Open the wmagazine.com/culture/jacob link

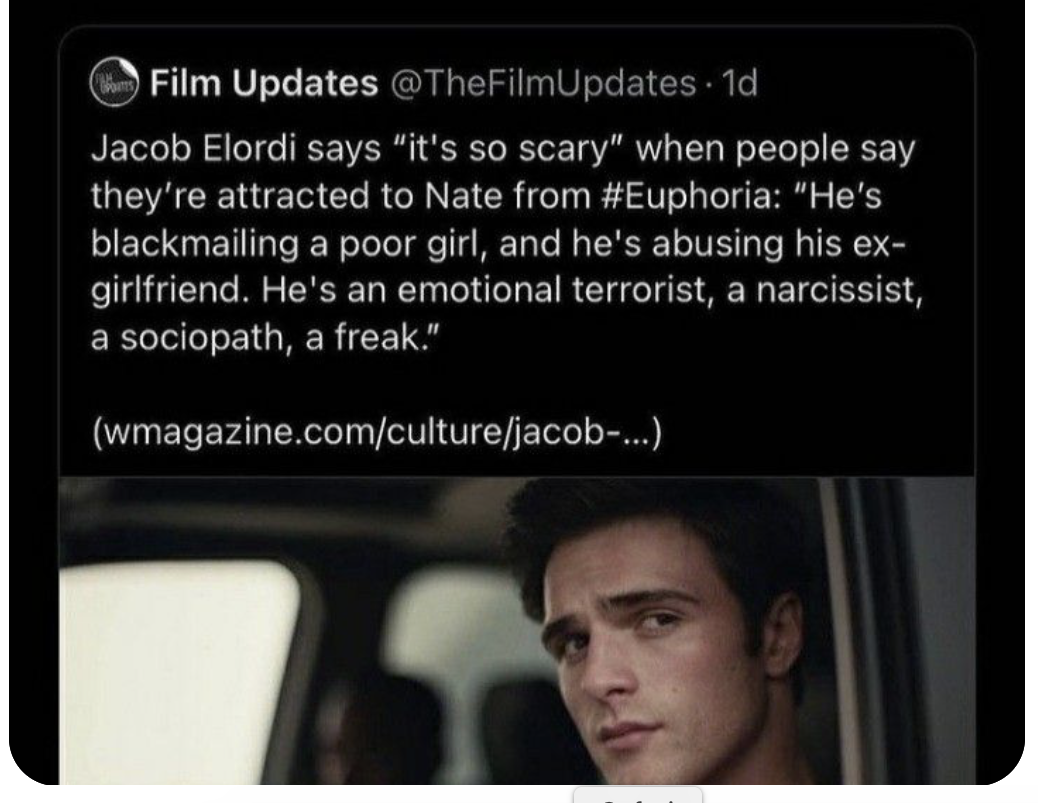point(376,432)
